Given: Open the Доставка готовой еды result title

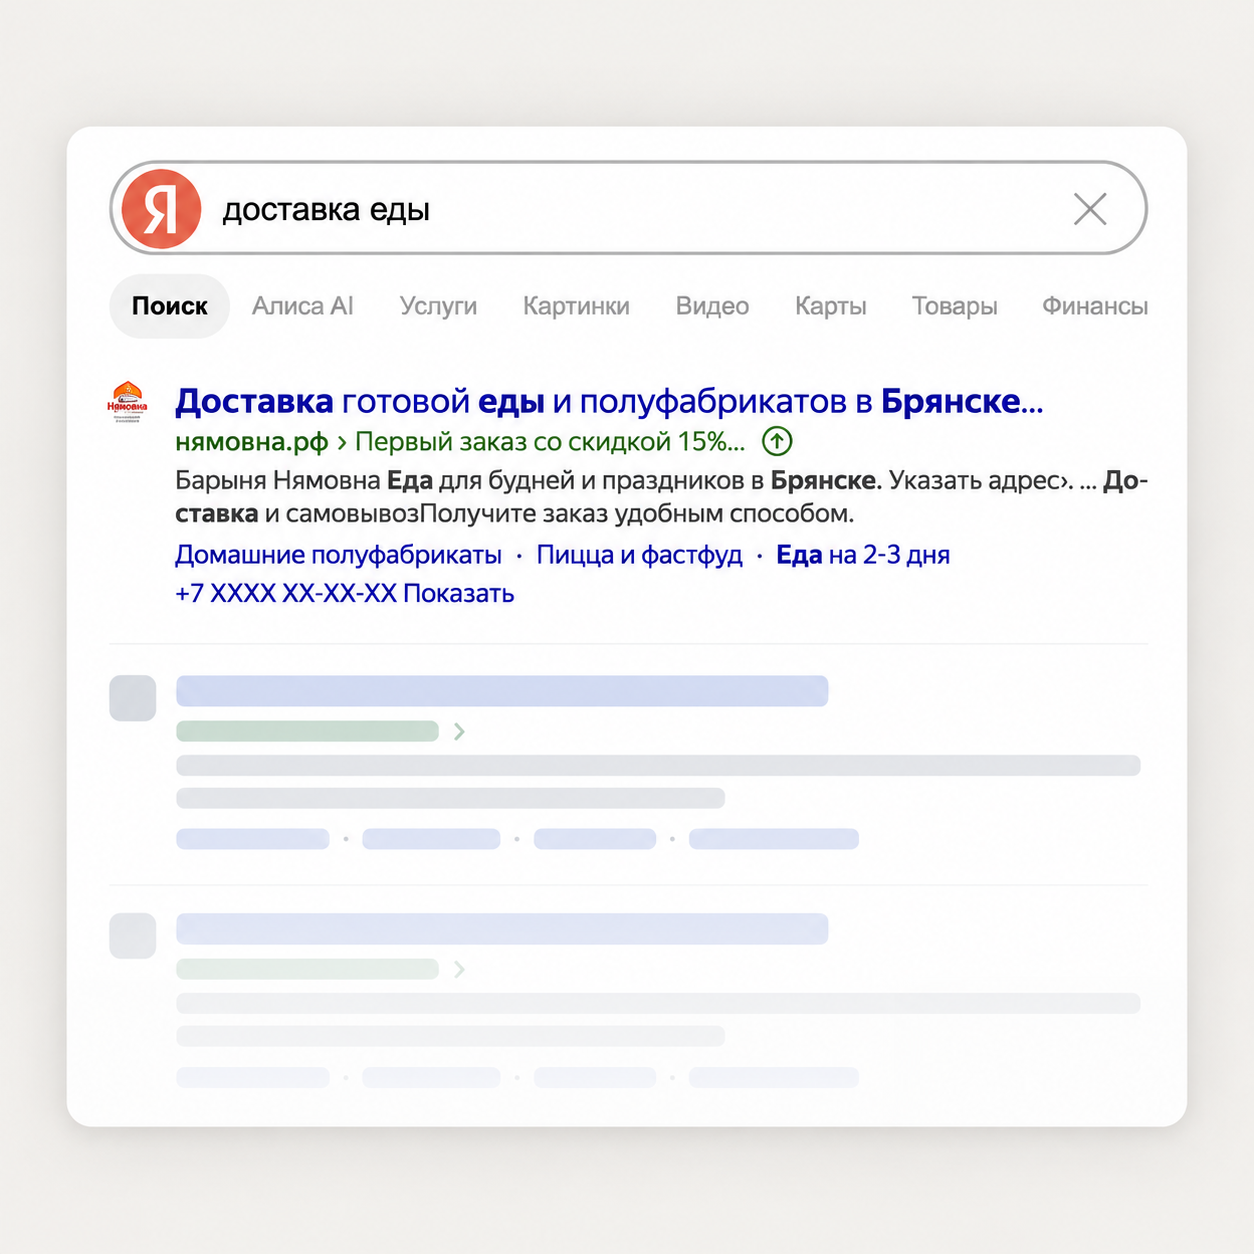Looking at the screenshot, I should [609, 401].
